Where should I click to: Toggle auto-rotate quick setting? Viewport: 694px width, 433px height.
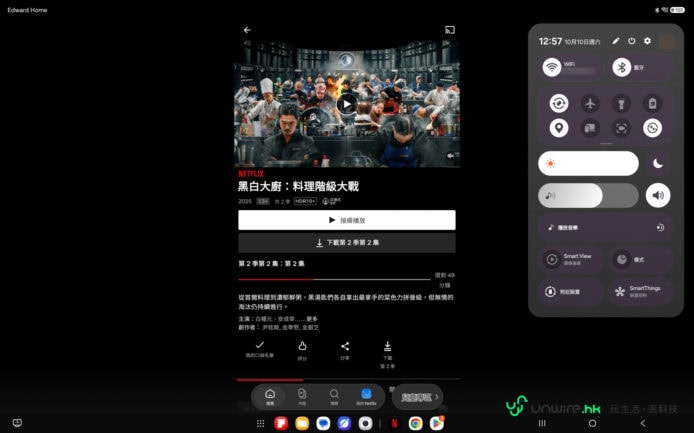pyautogui.click(x=559, y=104)
